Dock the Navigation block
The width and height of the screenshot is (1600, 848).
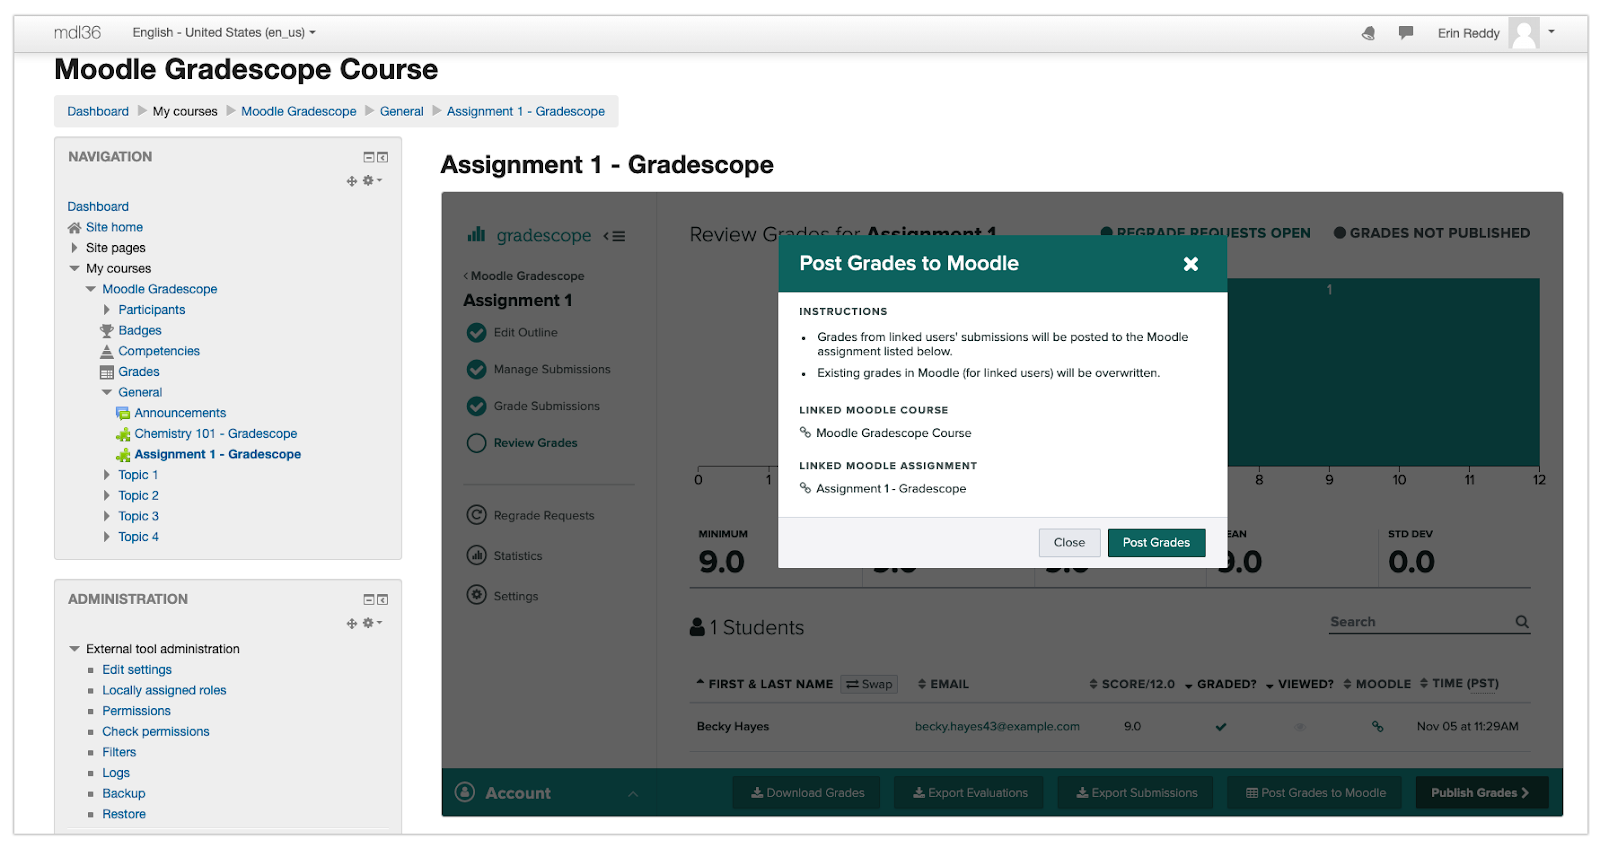point(382,157)
